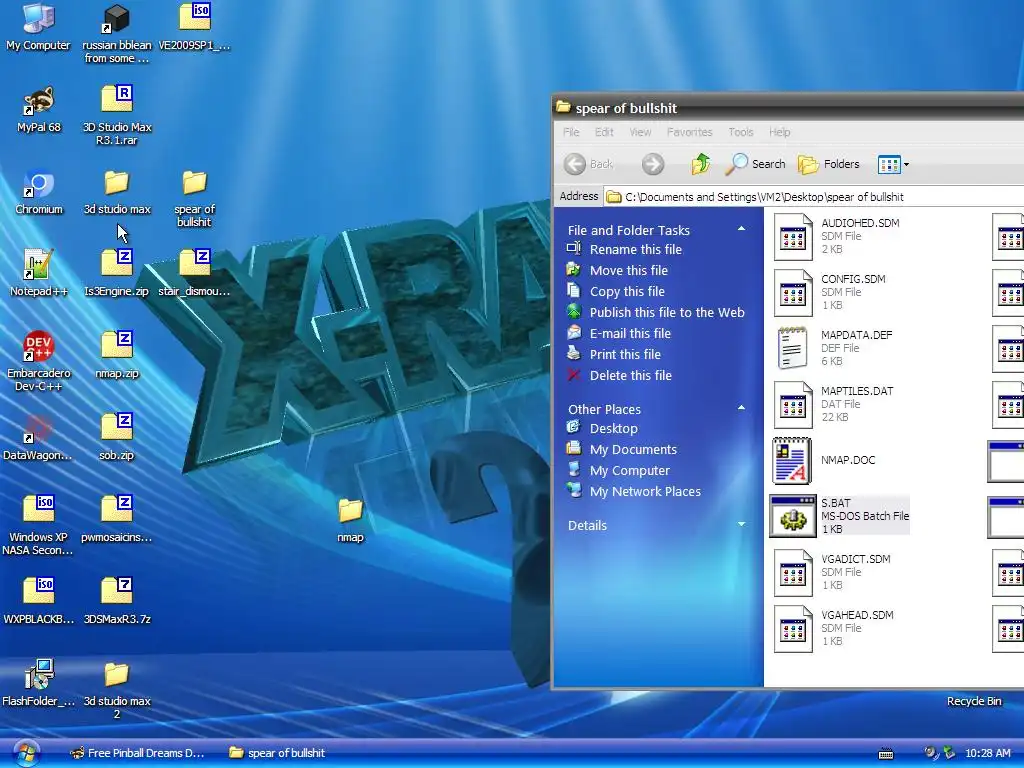Collapse the Other Places section
This screenshot has width=1024, height=768.
click(x=741, y=408)
